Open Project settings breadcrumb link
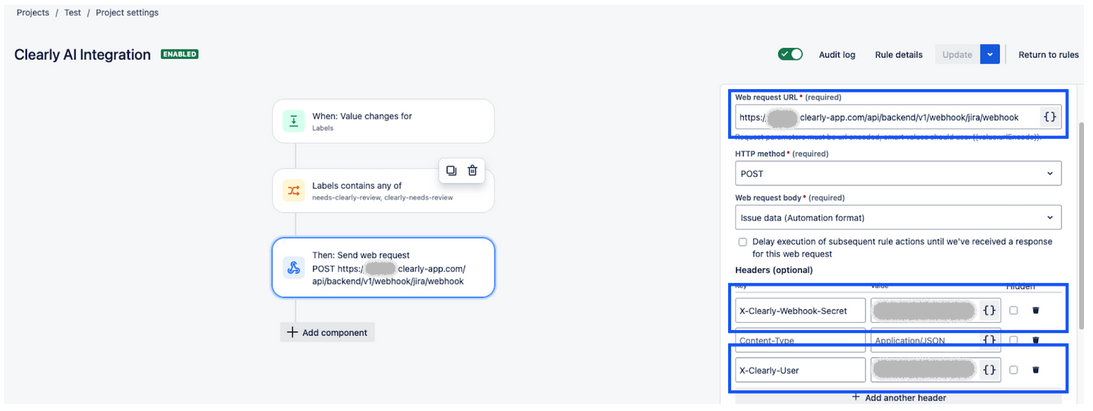 coord(127,13)
